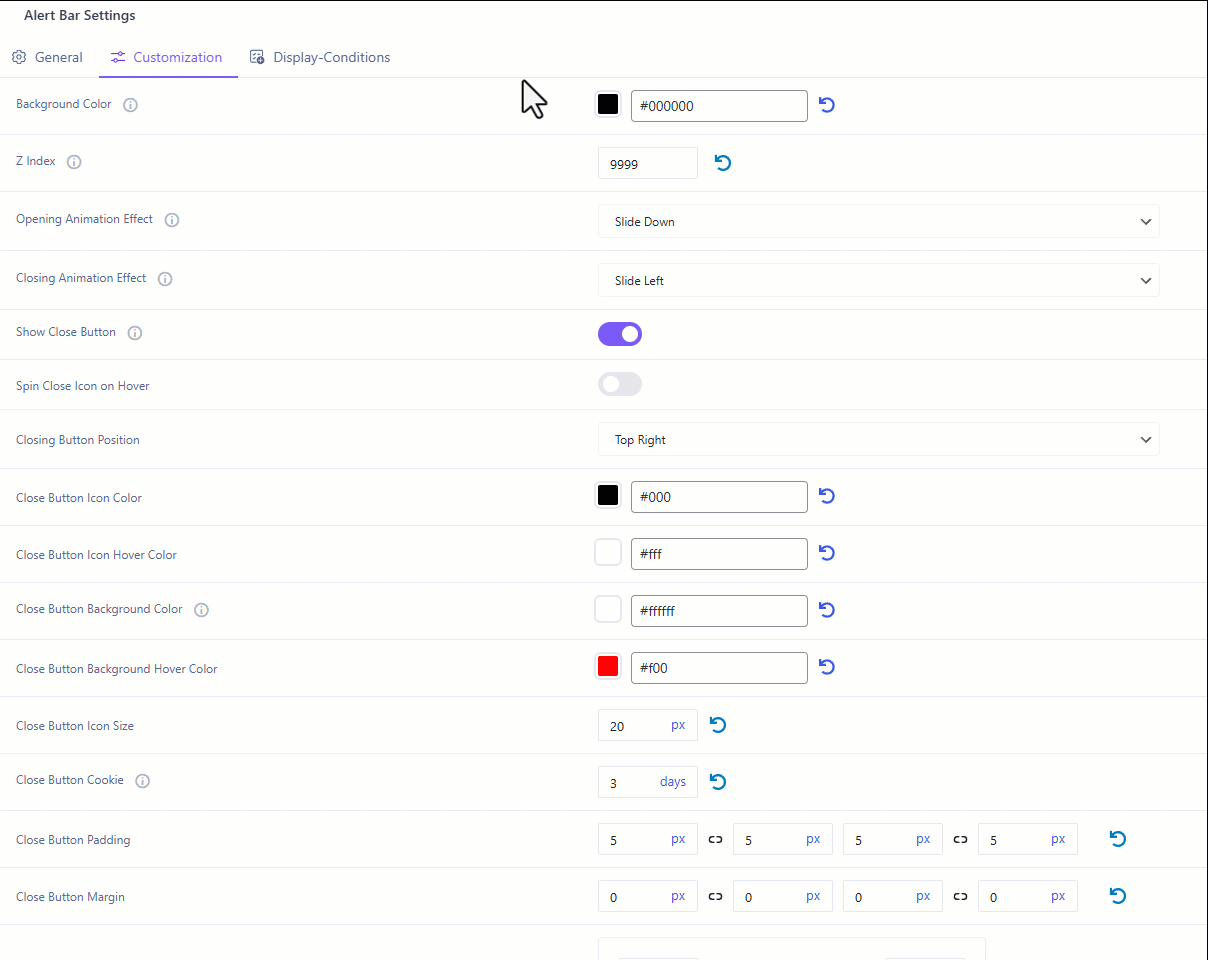Click info icon beside Opening Animation Effect
This screenshot has width=1208, height=960.
coord(172,220)
